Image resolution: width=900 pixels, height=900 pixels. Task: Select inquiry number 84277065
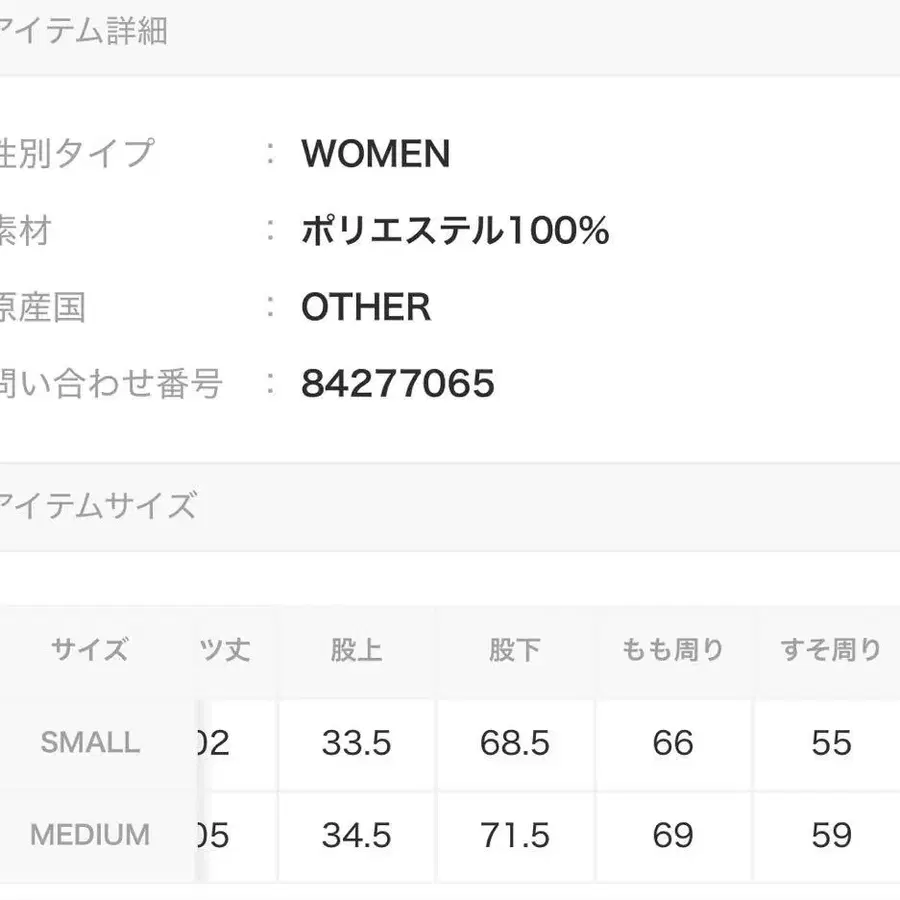(x=398, y=383)
